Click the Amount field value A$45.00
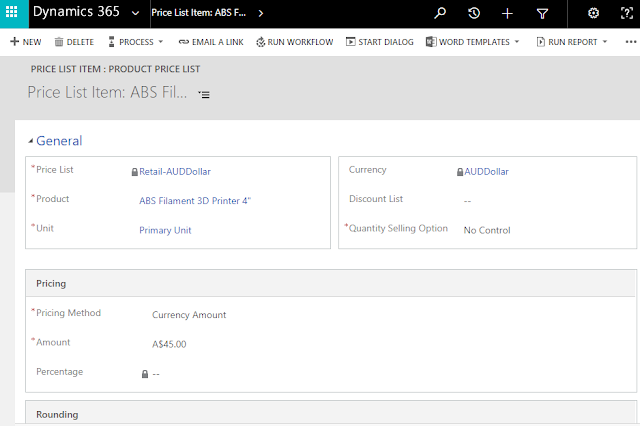Screen dimensions: 640x426 [x=169, y=344]
